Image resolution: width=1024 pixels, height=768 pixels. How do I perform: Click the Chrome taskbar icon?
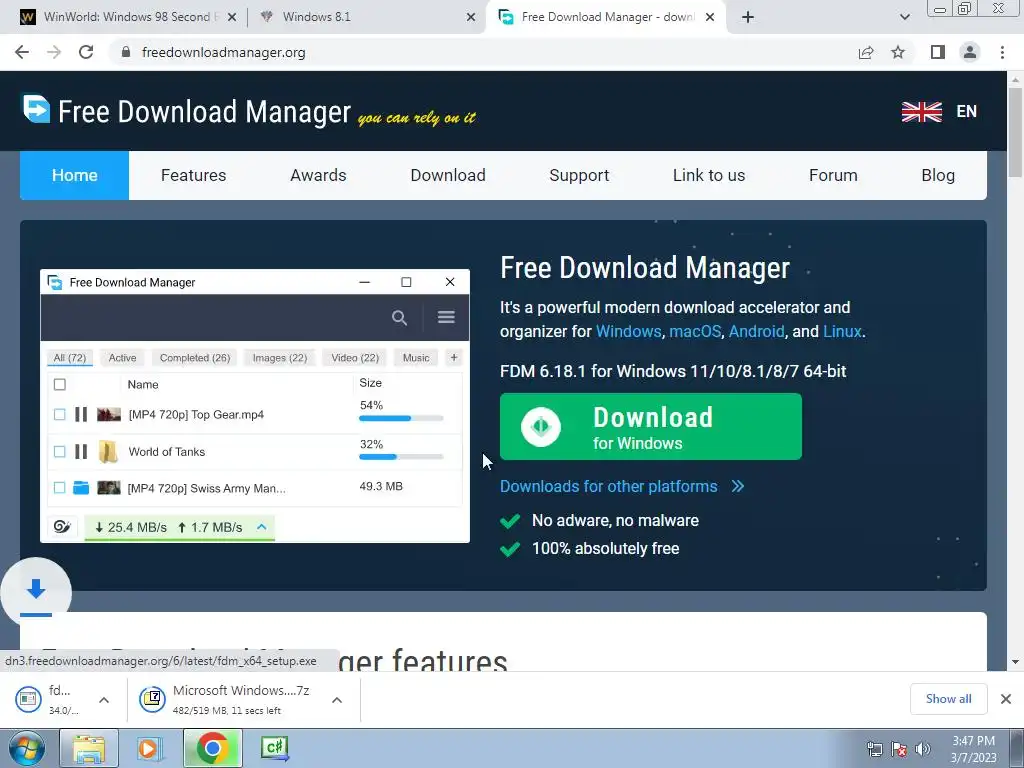pos(212,748)
